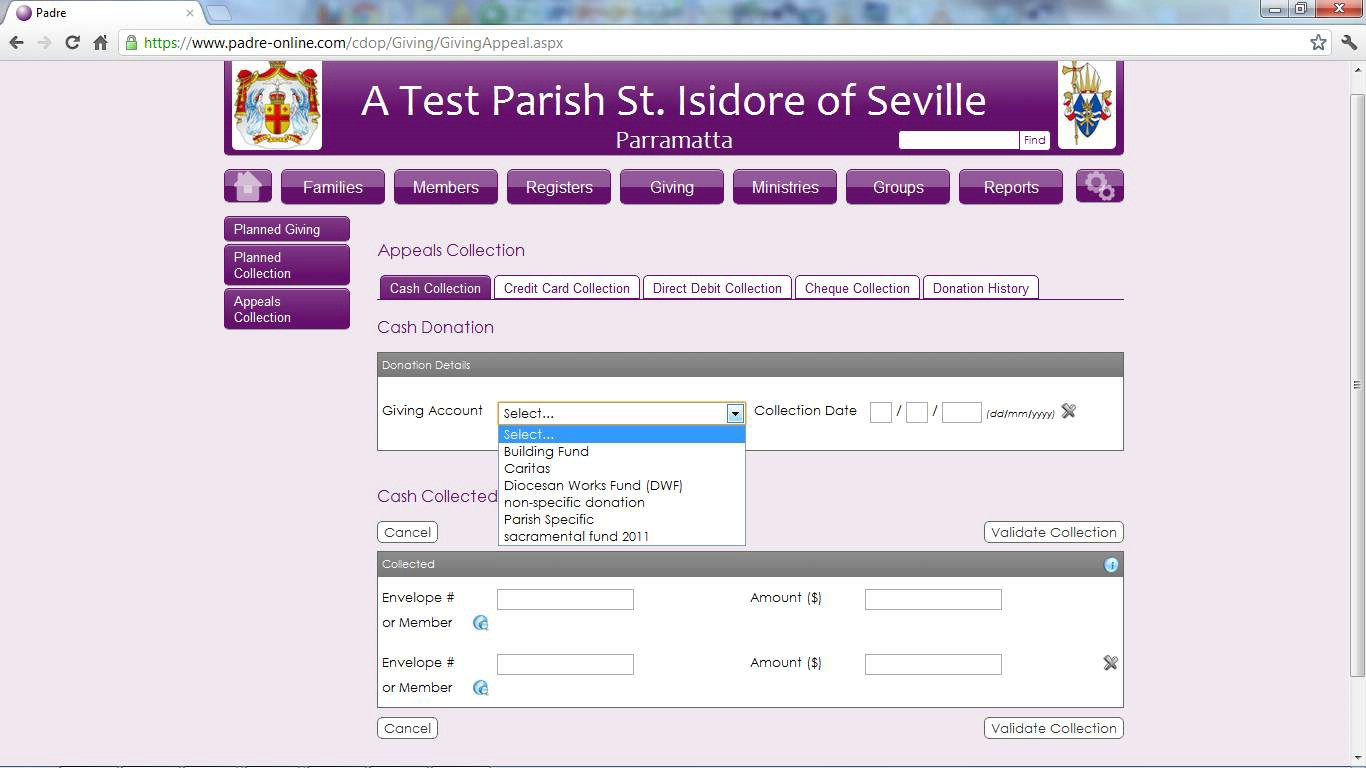Open the Ministries menu

pos(785,187)
